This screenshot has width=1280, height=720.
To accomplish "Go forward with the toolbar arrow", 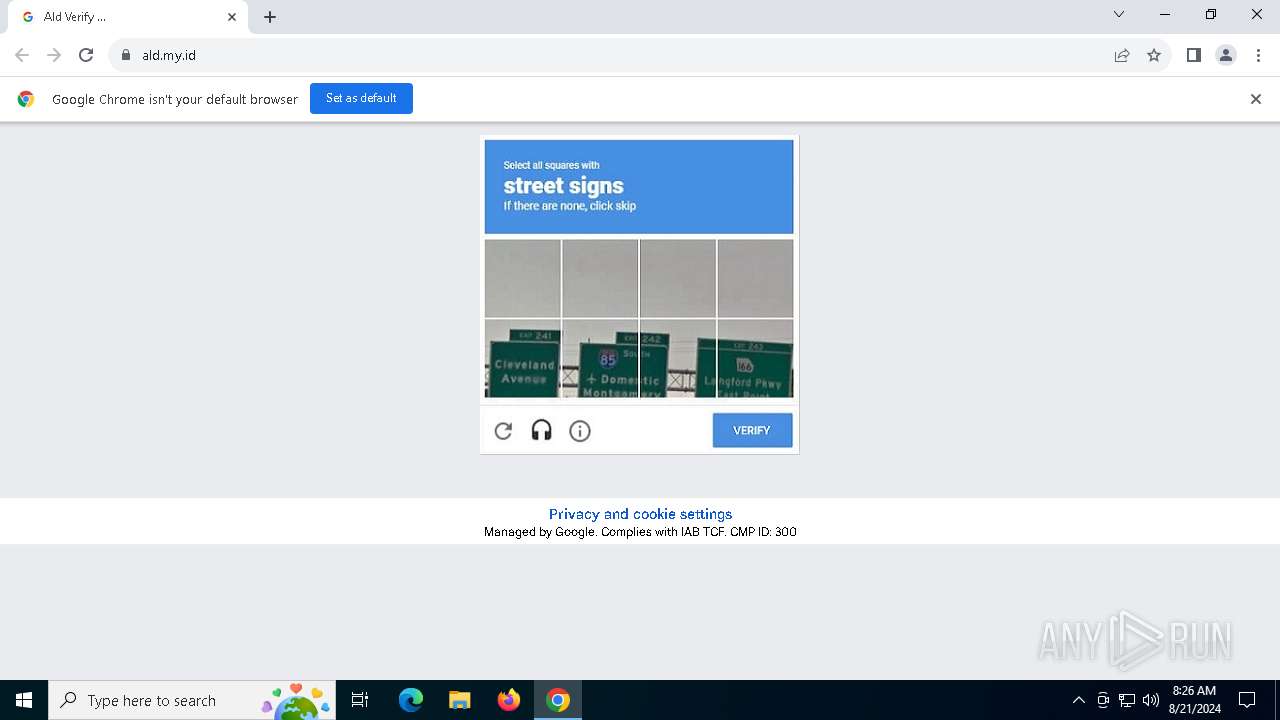I will 54,55.
